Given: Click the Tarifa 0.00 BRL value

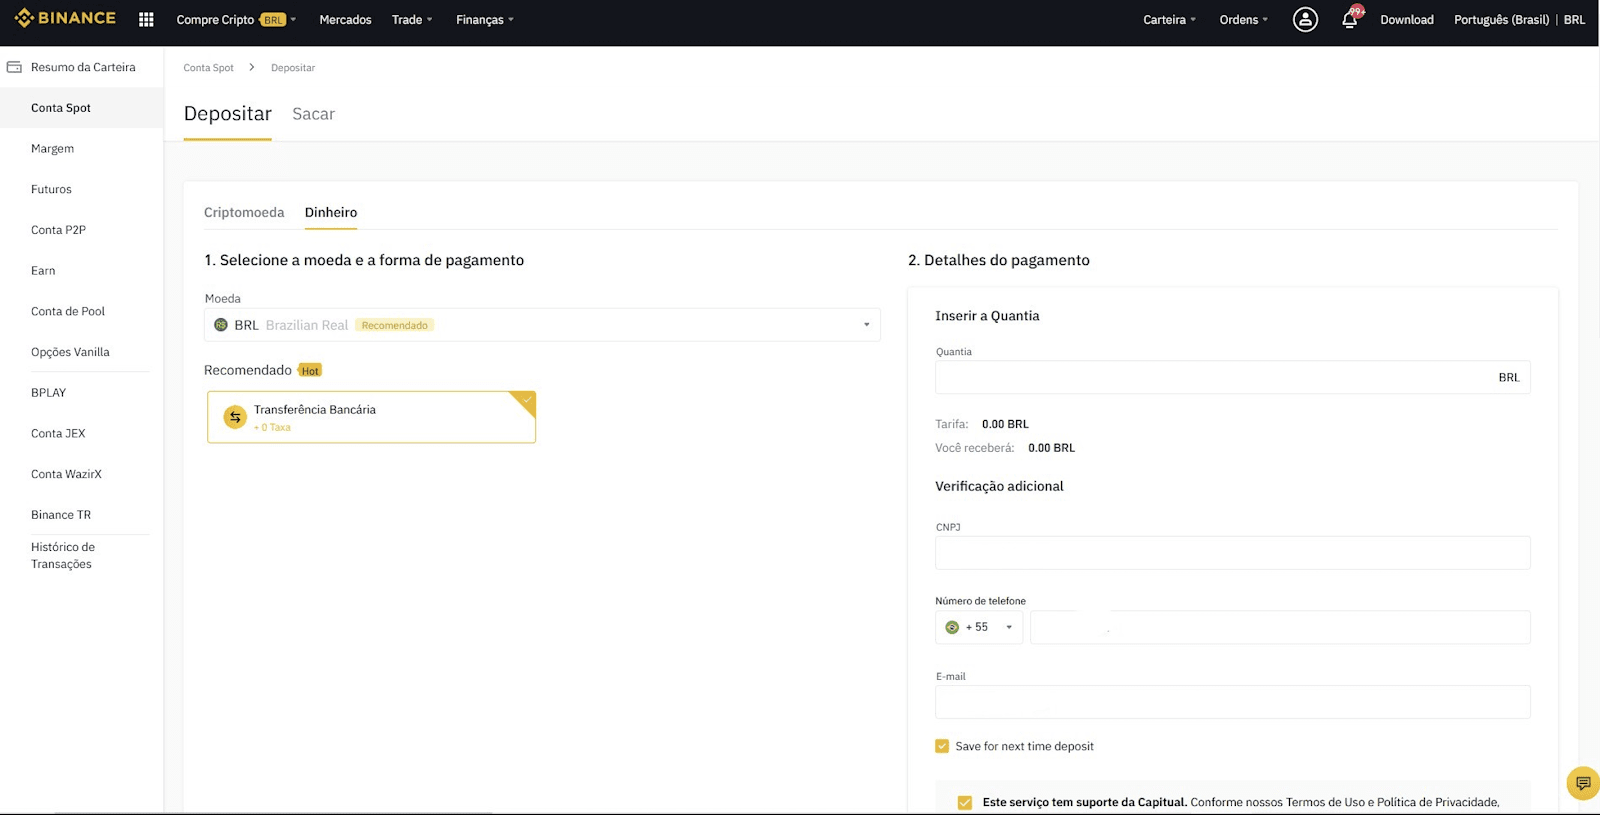Looking at the screenshot, I should (1005, 424).
